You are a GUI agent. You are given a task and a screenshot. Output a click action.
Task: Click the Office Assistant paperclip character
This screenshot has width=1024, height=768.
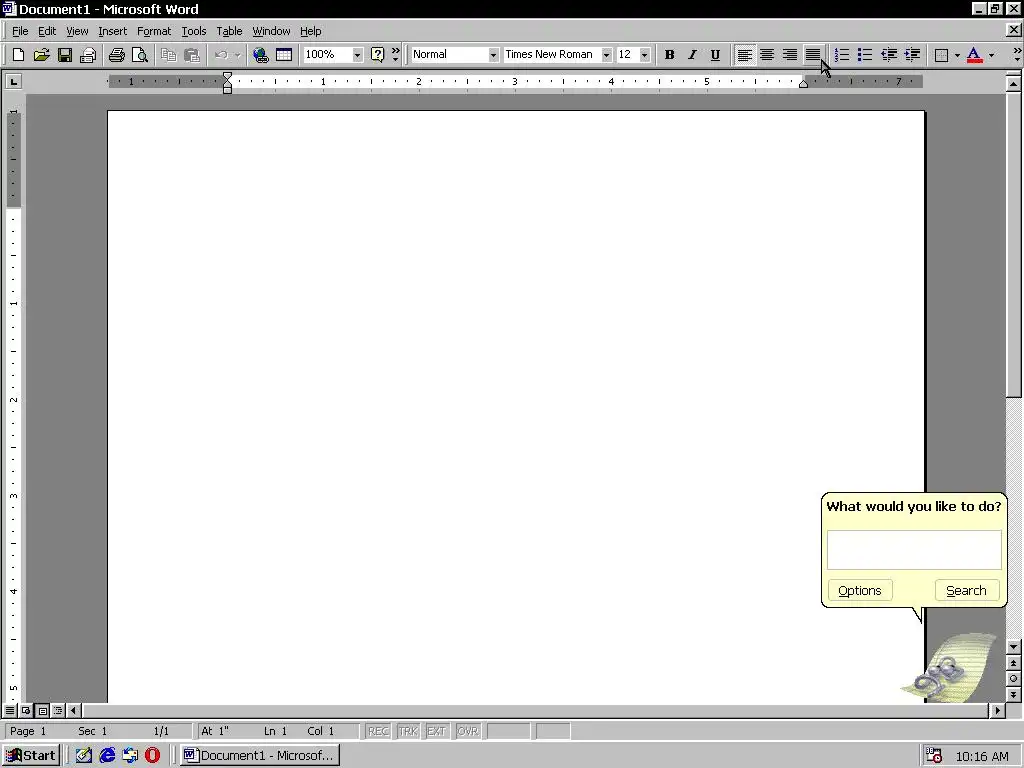949,668
